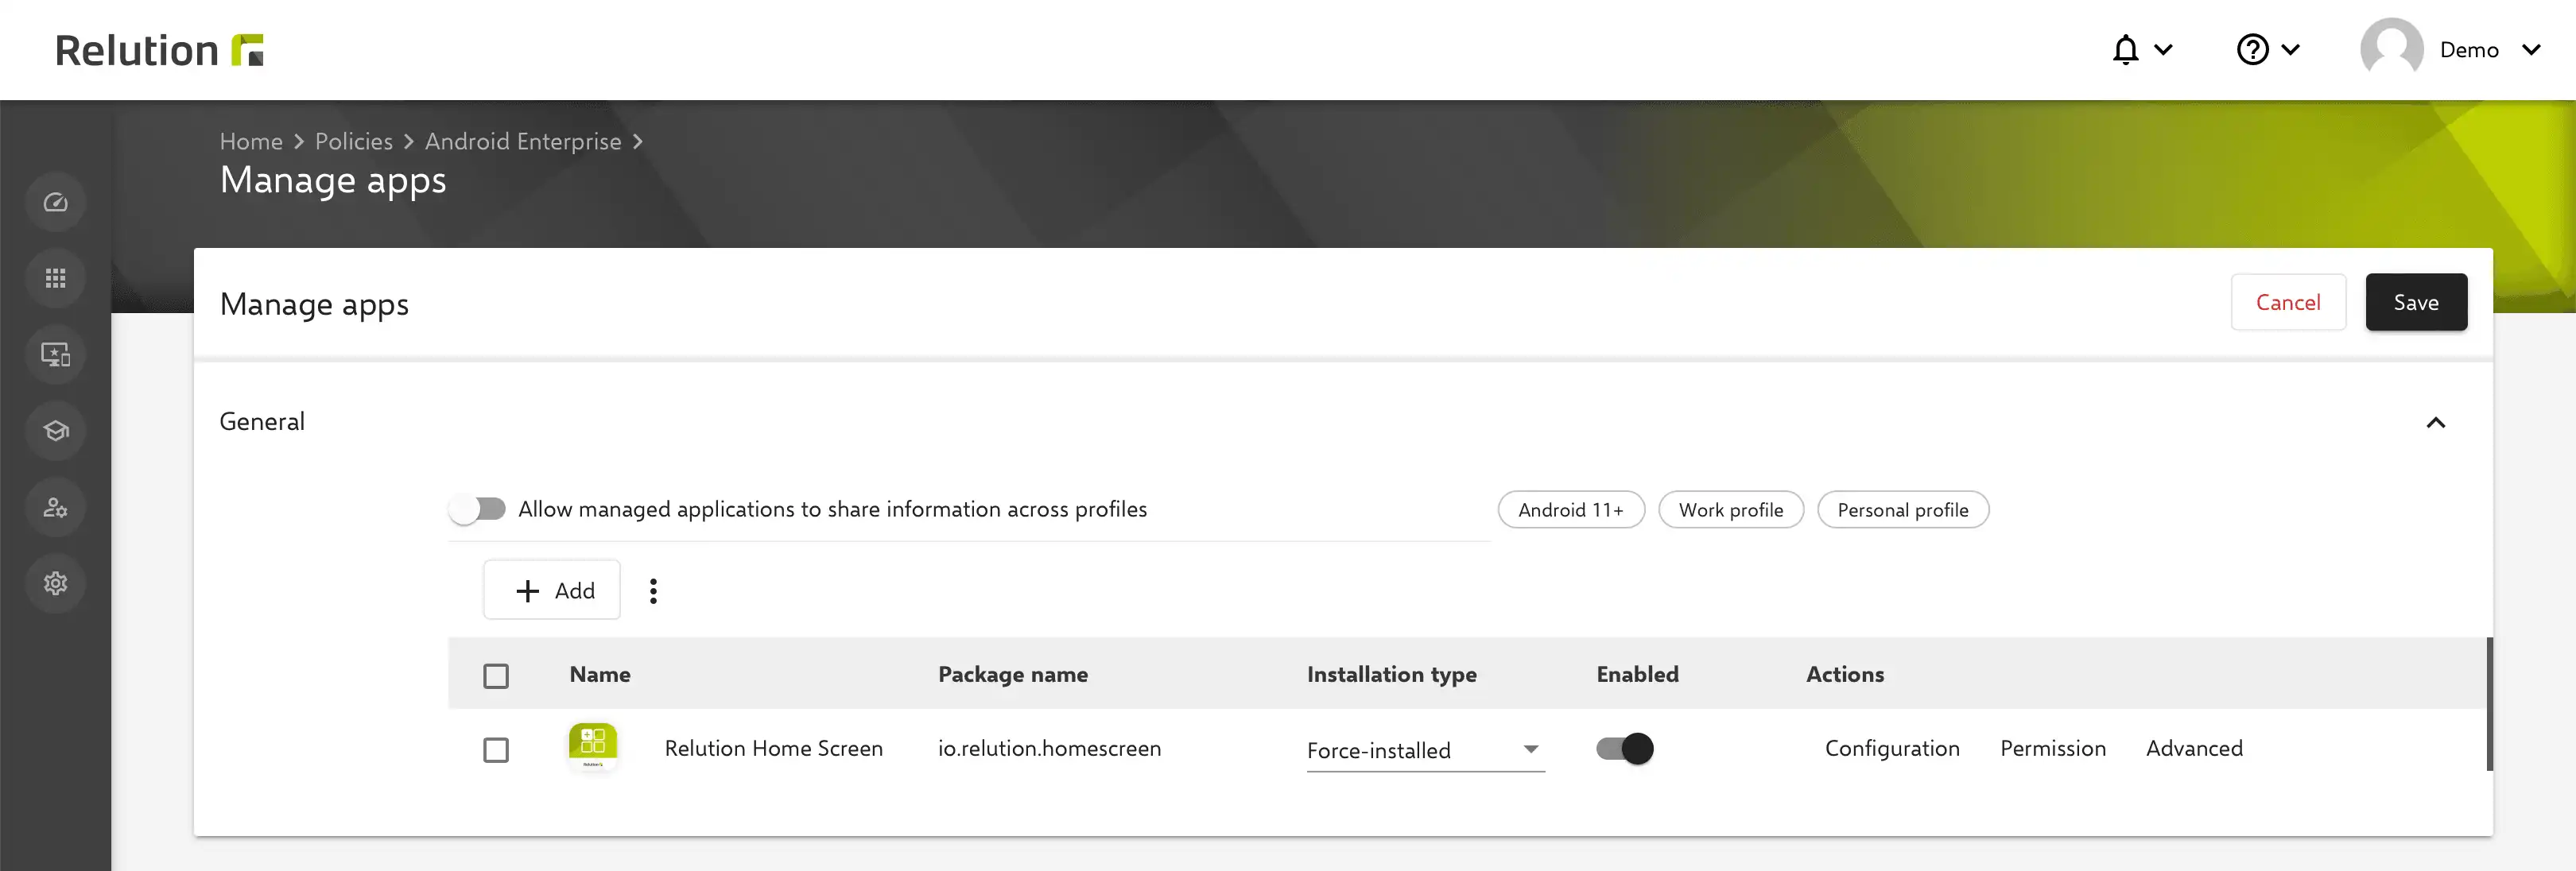
Task: Open the three-dot more options menu
Action: pyautogui.click(x=653, y=591)
